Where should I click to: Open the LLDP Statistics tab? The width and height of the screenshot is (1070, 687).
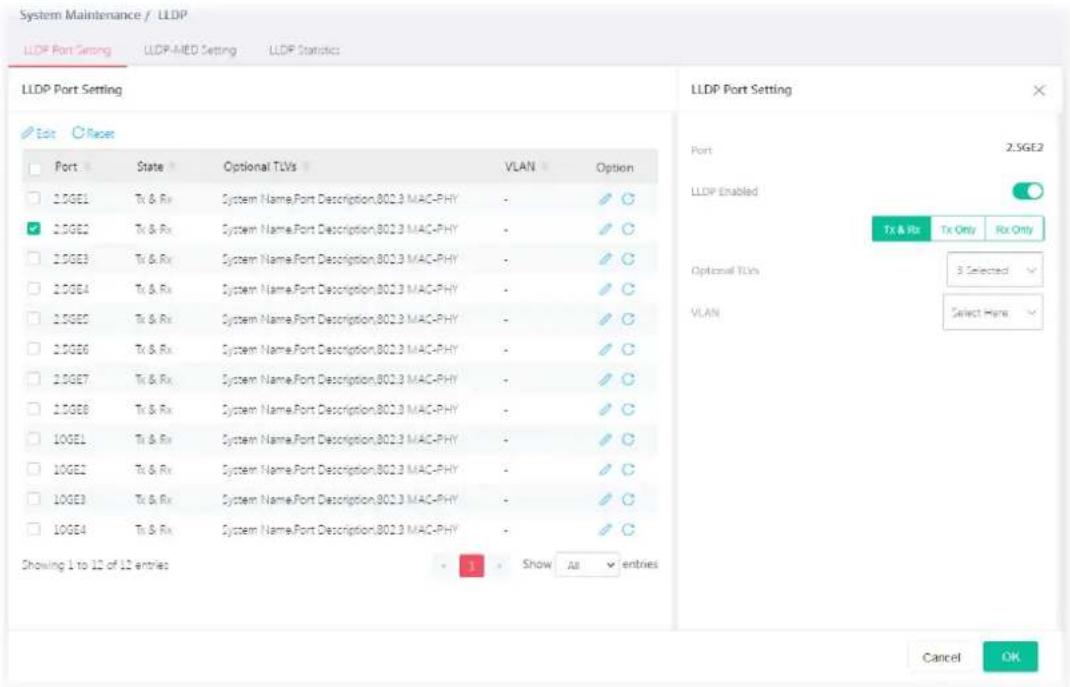click(x=304, y=50)
